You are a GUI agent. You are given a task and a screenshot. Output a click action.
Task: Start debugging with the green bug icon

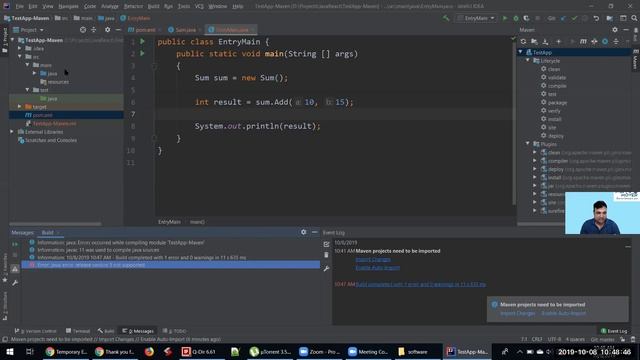tap(516, 18)
